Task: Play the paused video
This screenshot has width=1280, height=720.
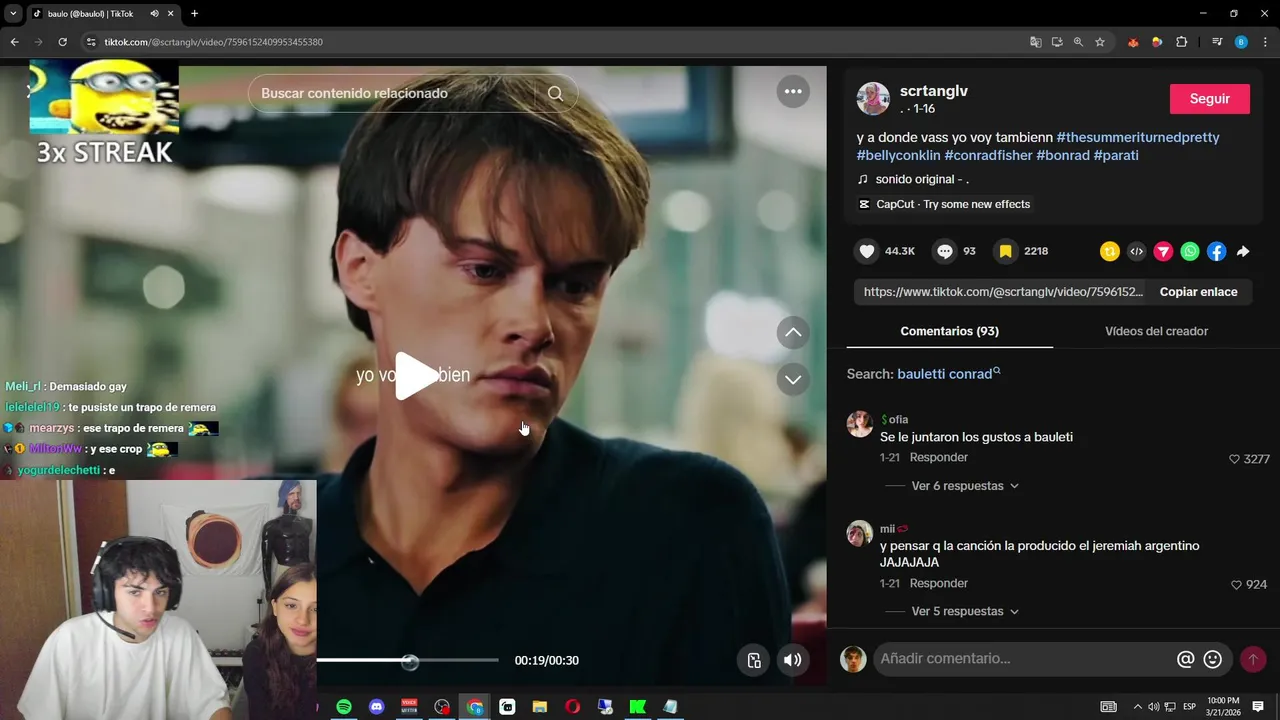Action: [x=416, y=376]
